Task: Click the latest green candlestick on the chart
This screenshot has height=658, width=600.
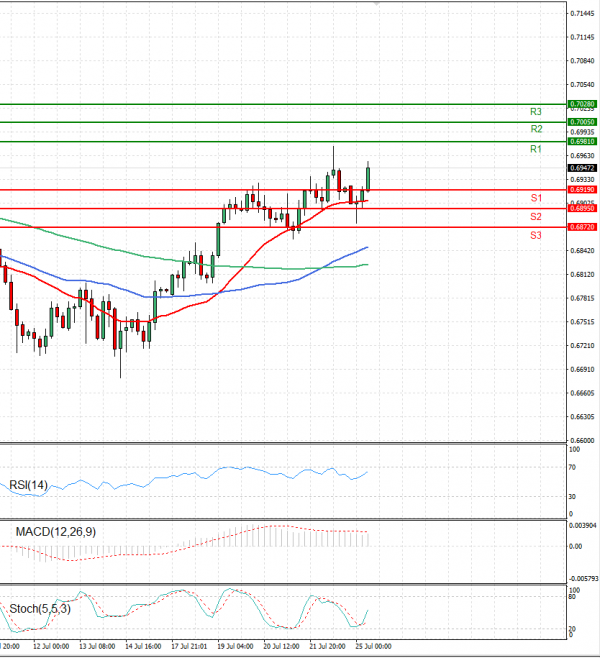Action: click(368, 179)
